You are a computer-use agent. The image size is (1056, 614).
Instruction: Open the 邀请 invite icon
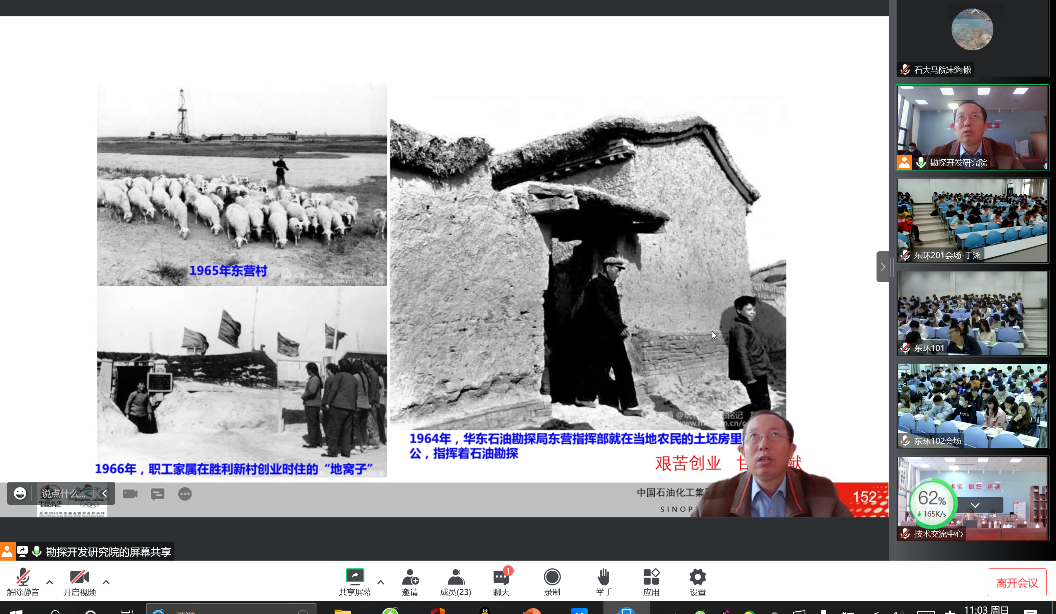coord(410,581)
